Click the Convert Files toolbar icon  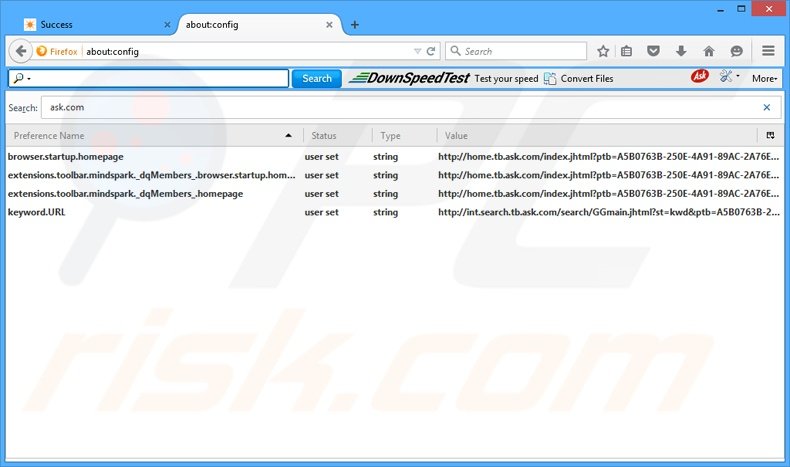[x=550, y=79]
